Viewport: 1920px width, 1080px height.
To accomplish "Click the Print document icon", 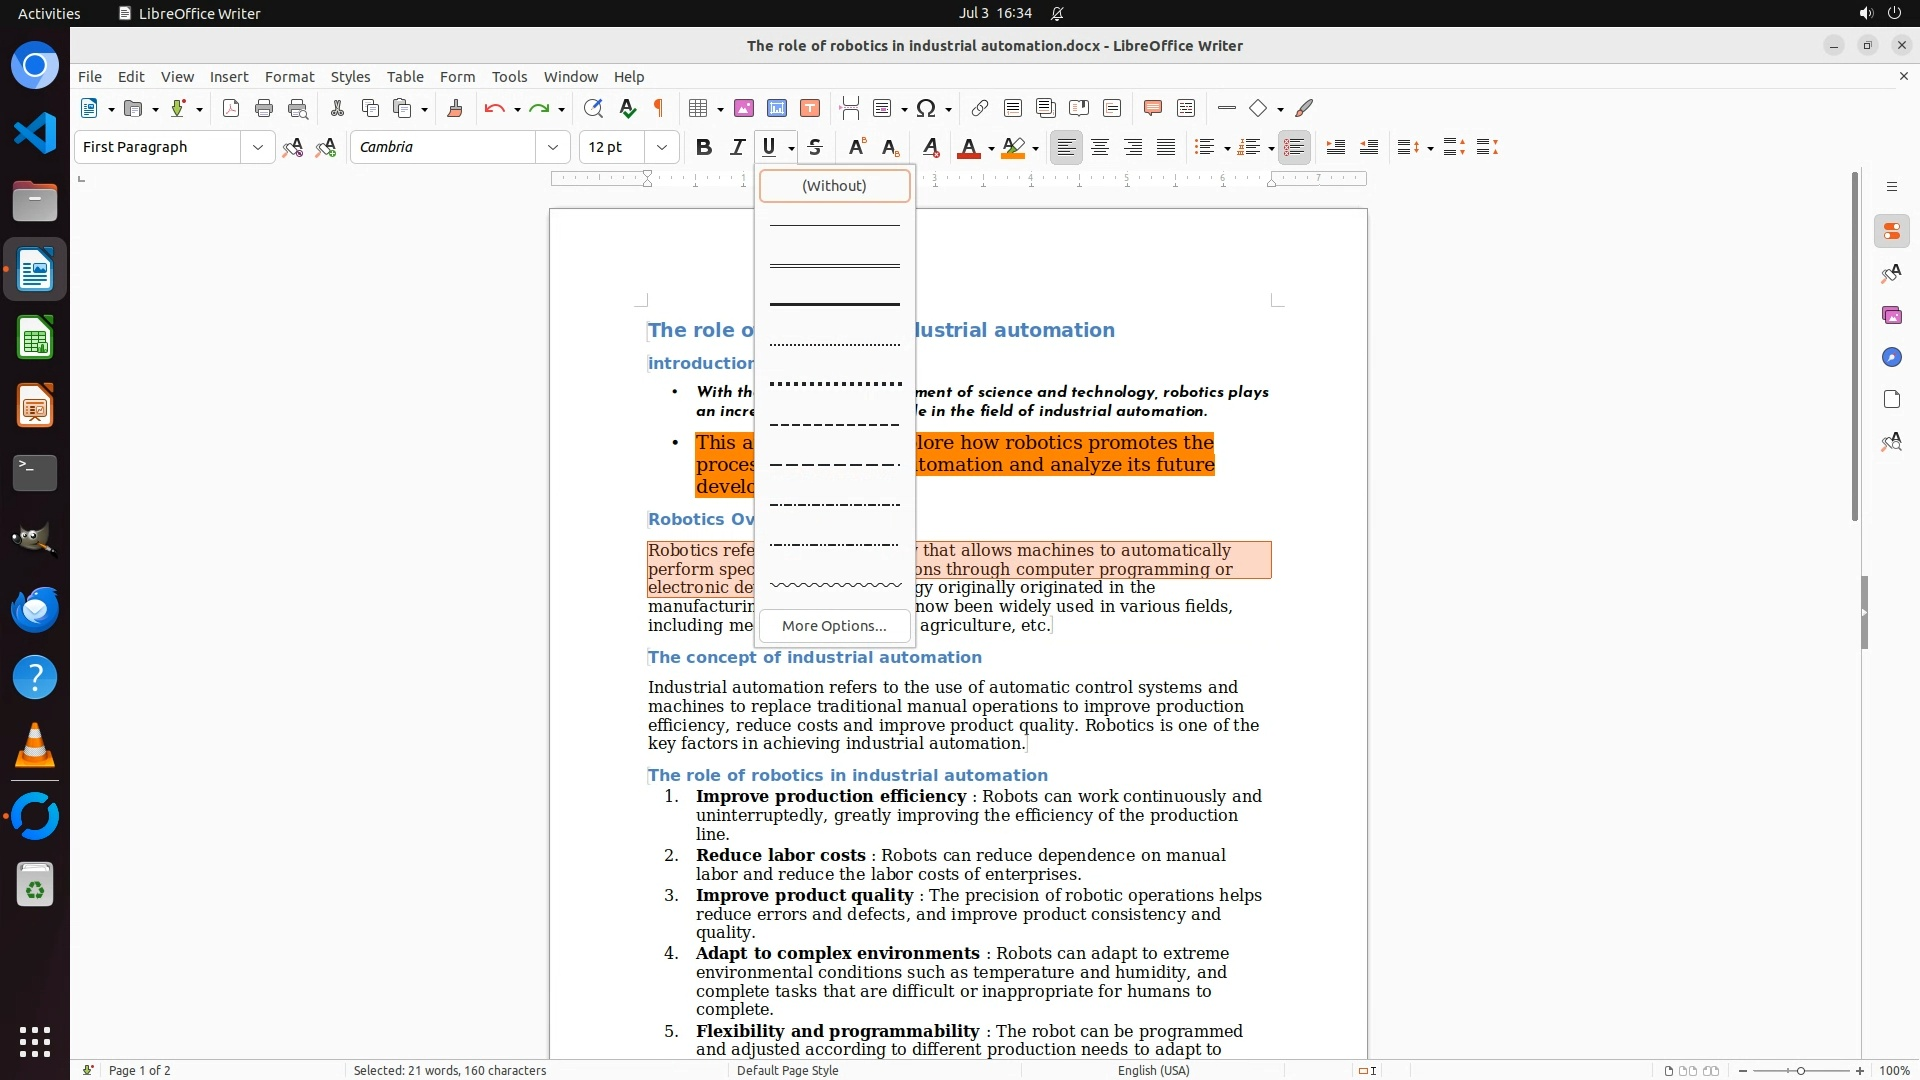I will pyautogui.click(x=264, y=108).
